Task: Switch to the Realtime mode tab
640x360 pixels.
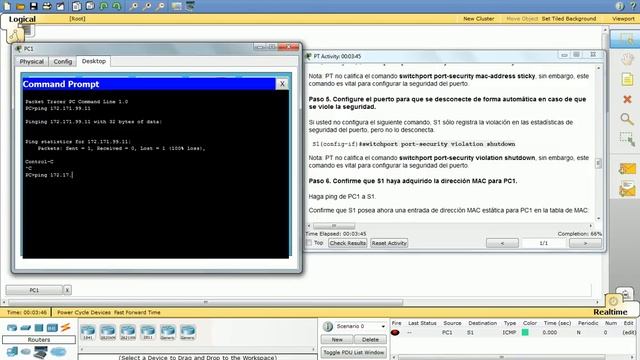Action: (610, 312)
